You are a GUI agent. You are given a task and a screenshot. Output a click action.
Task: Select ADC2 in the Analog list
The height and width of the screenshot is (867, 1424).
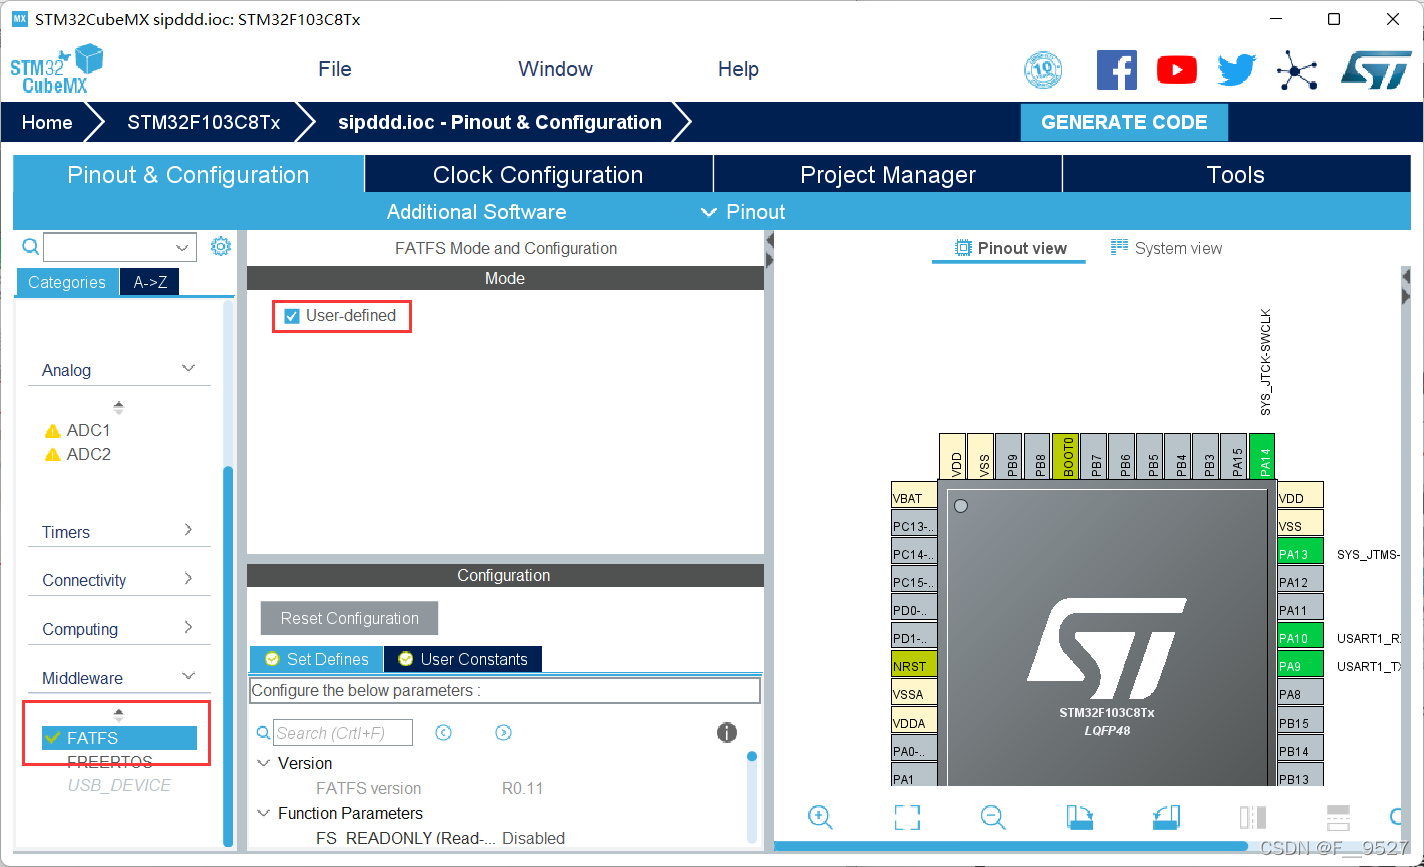coord(88,455)
